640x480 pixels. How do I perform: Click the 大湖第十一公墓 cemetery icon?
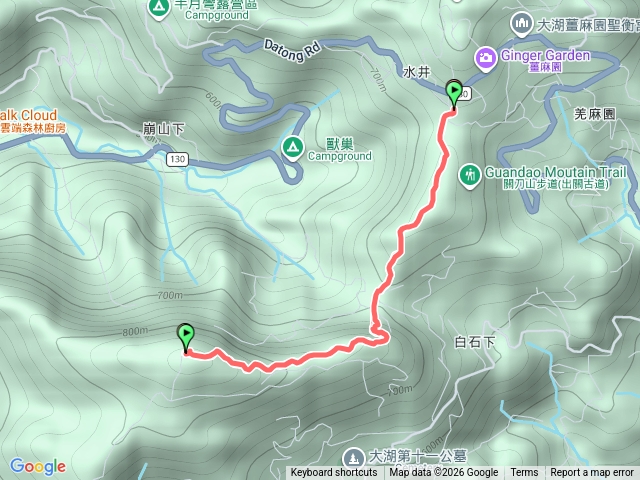353,458
